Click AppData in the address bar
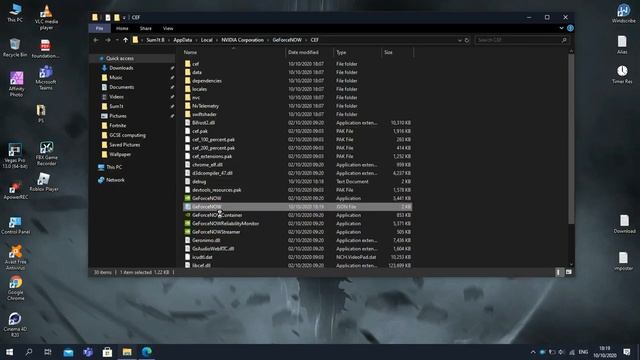Screen dimensions: 640x360 coord(182,40)
